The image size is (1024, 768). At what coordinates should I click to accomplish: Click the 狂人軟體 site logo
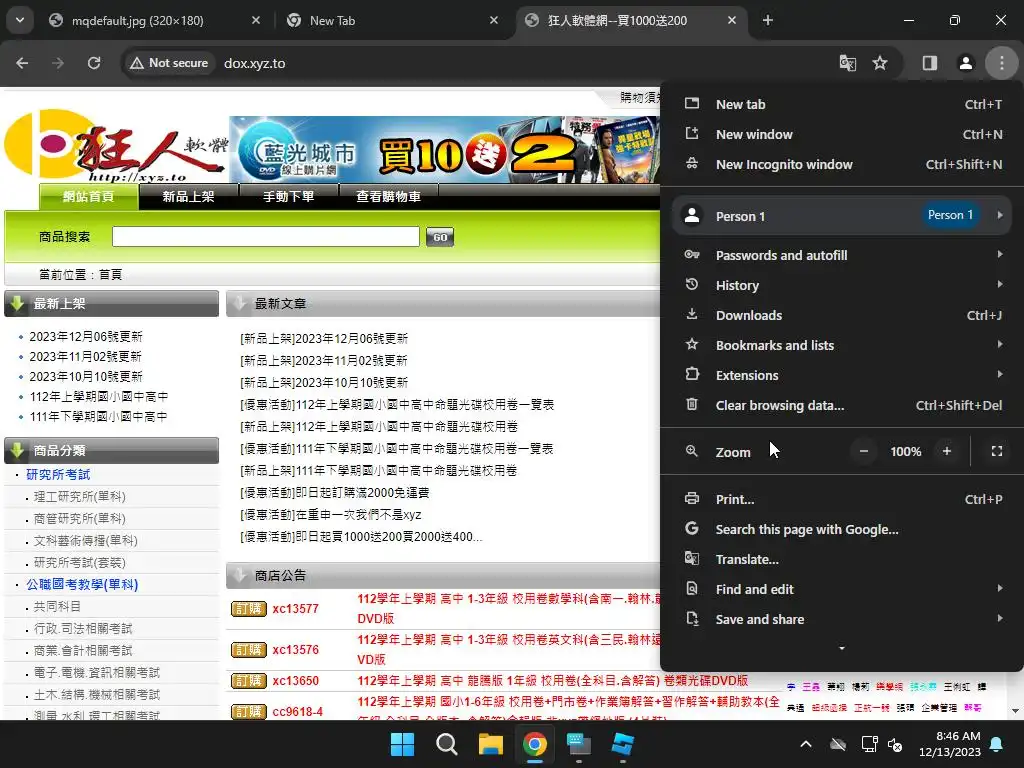coord(116,146)
